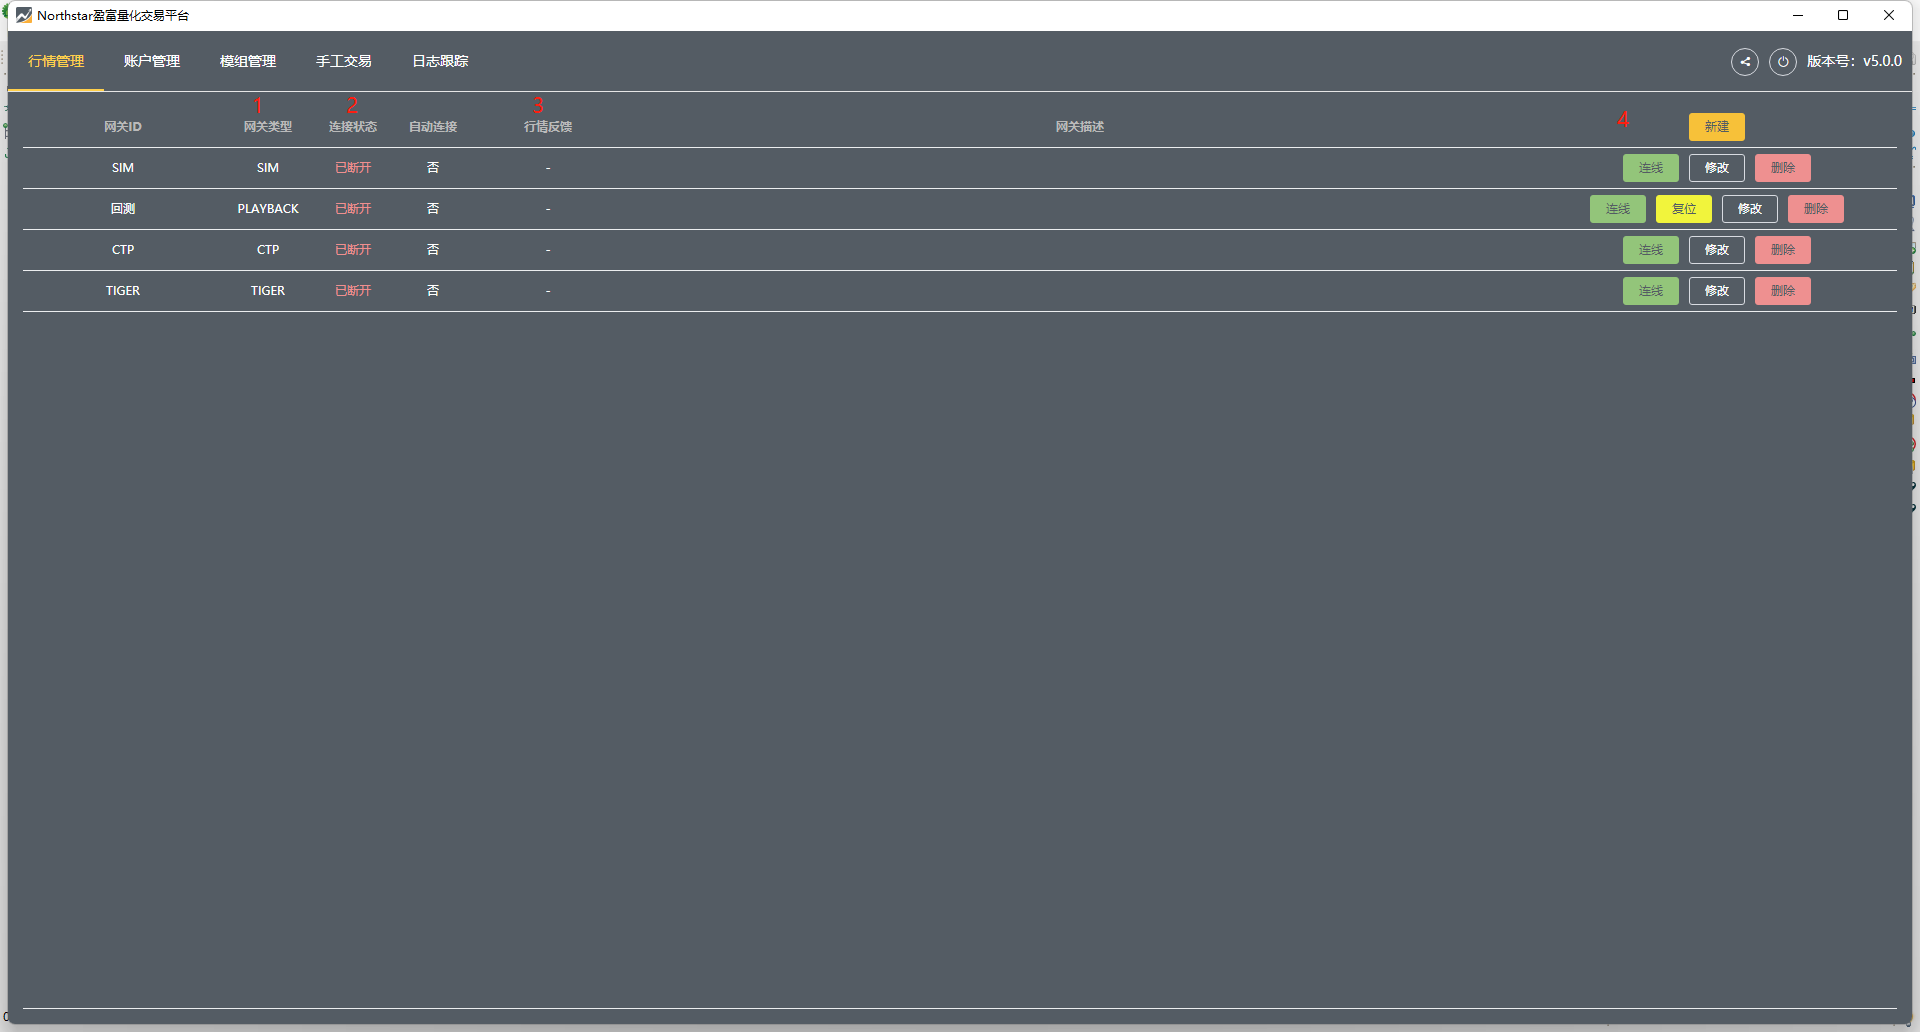Open the 账户管理 tab
Viewport: 1920px width, 1032px height.
[152, 62]
